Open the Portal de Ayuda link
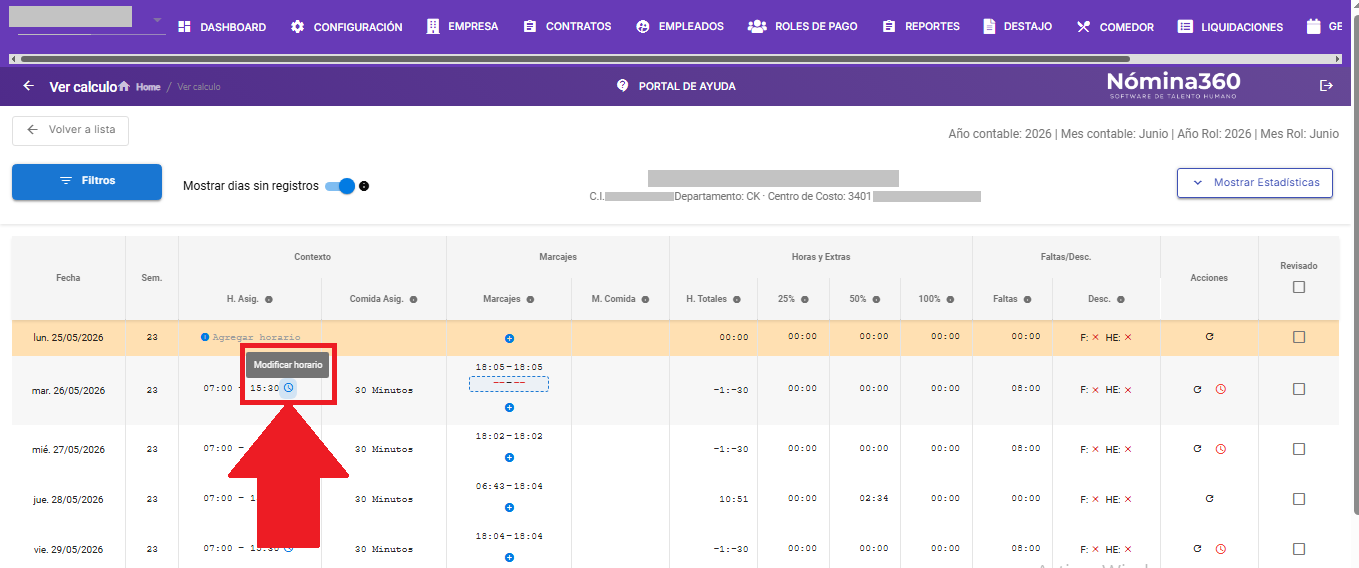 tap(676, 86)
